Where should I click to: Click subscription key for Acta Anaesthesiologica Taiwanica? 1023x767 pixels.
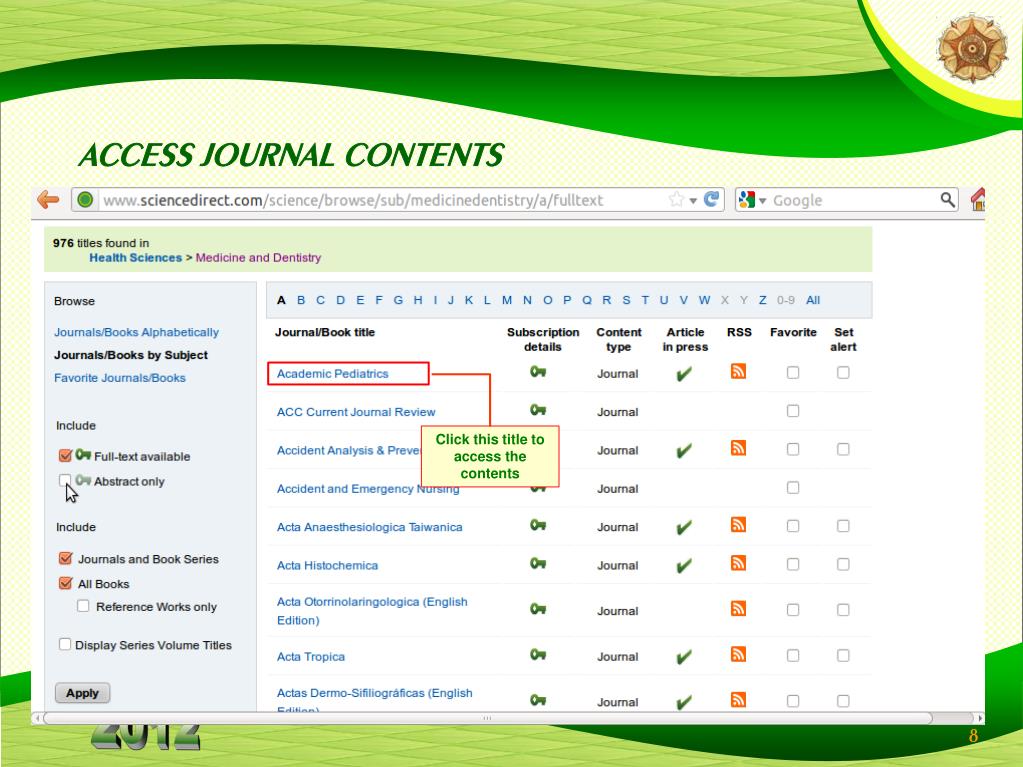click(x=538, y=525)
